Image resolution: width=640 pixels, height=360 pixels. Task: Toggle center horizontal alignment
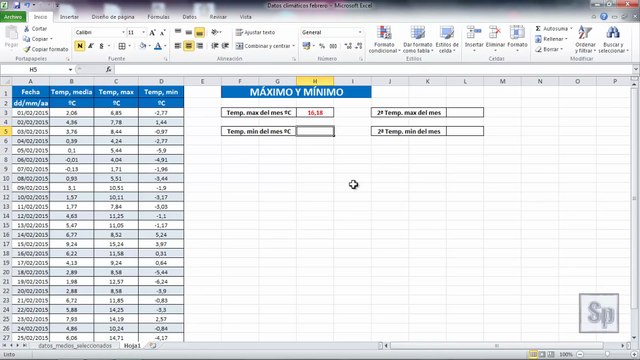click(189, 46)
